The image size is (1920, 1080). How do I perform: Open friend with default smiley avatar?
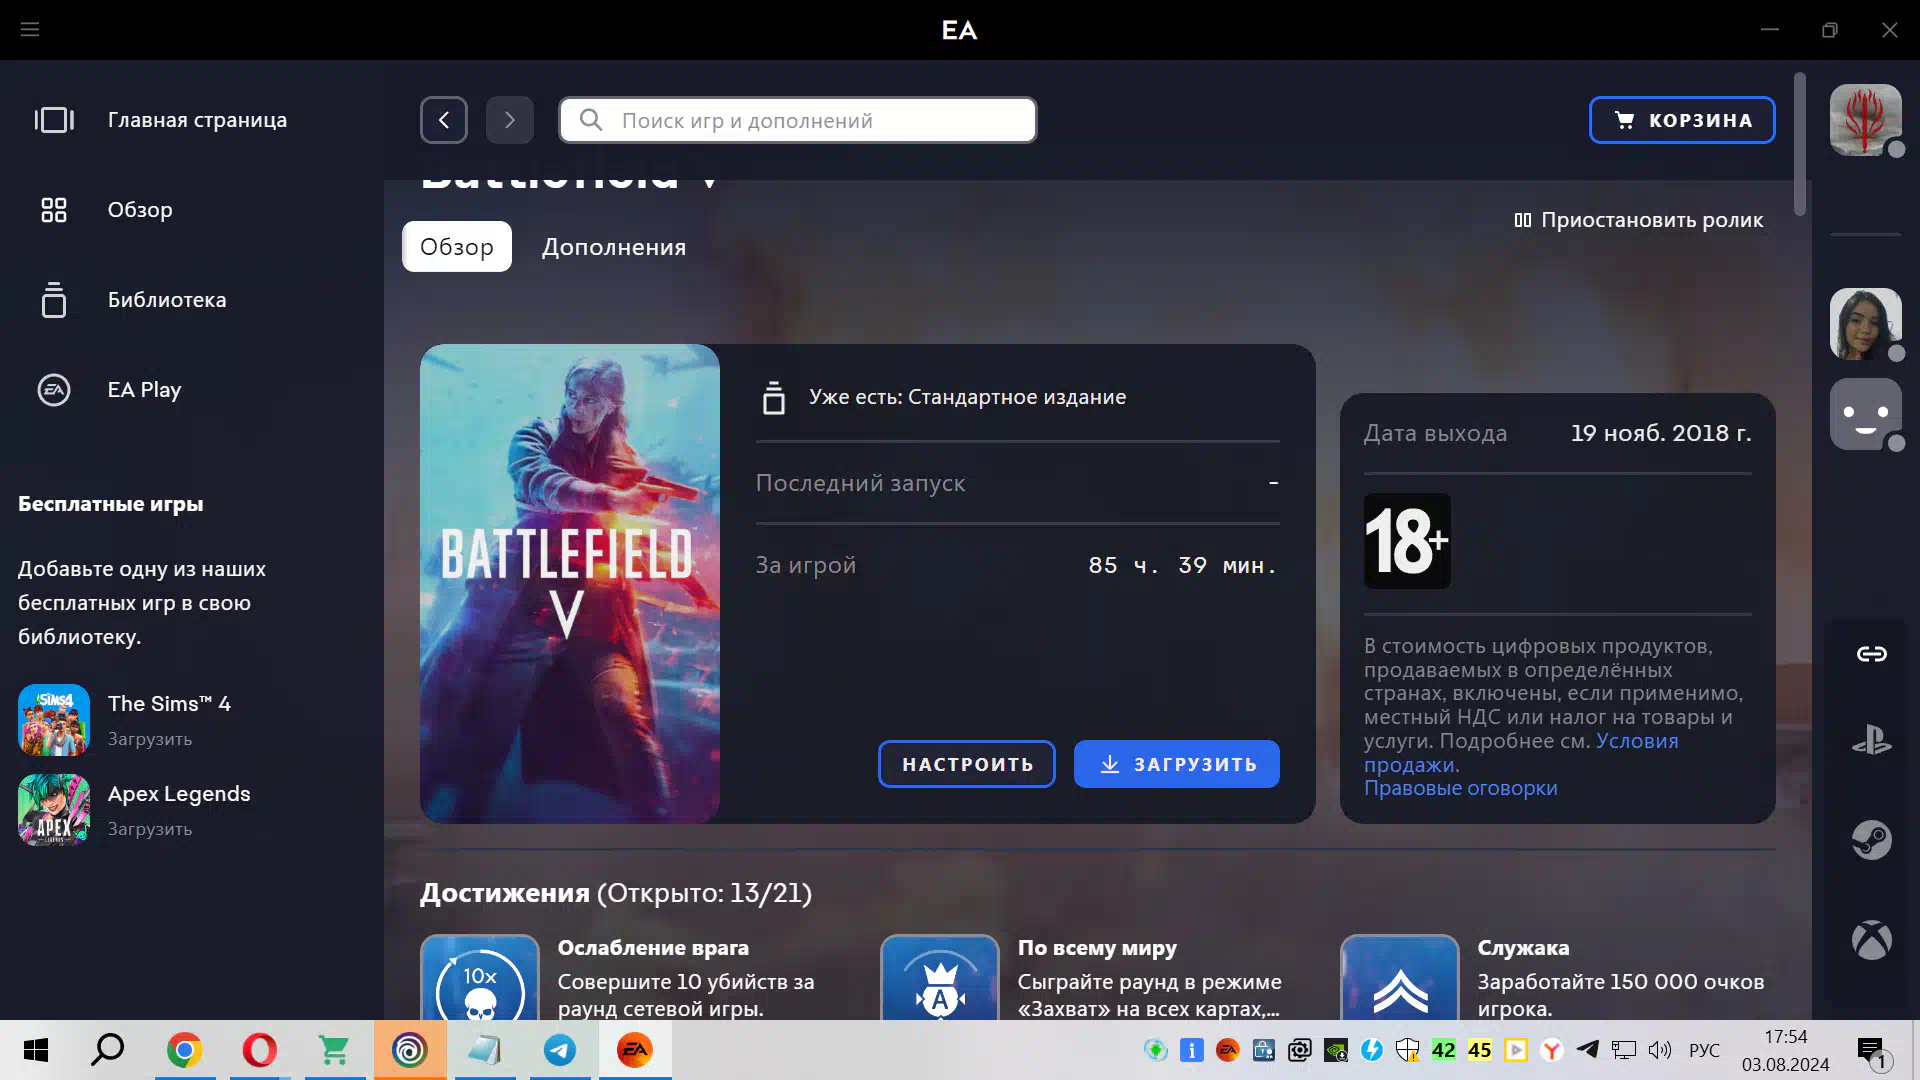coord(1865,414)
